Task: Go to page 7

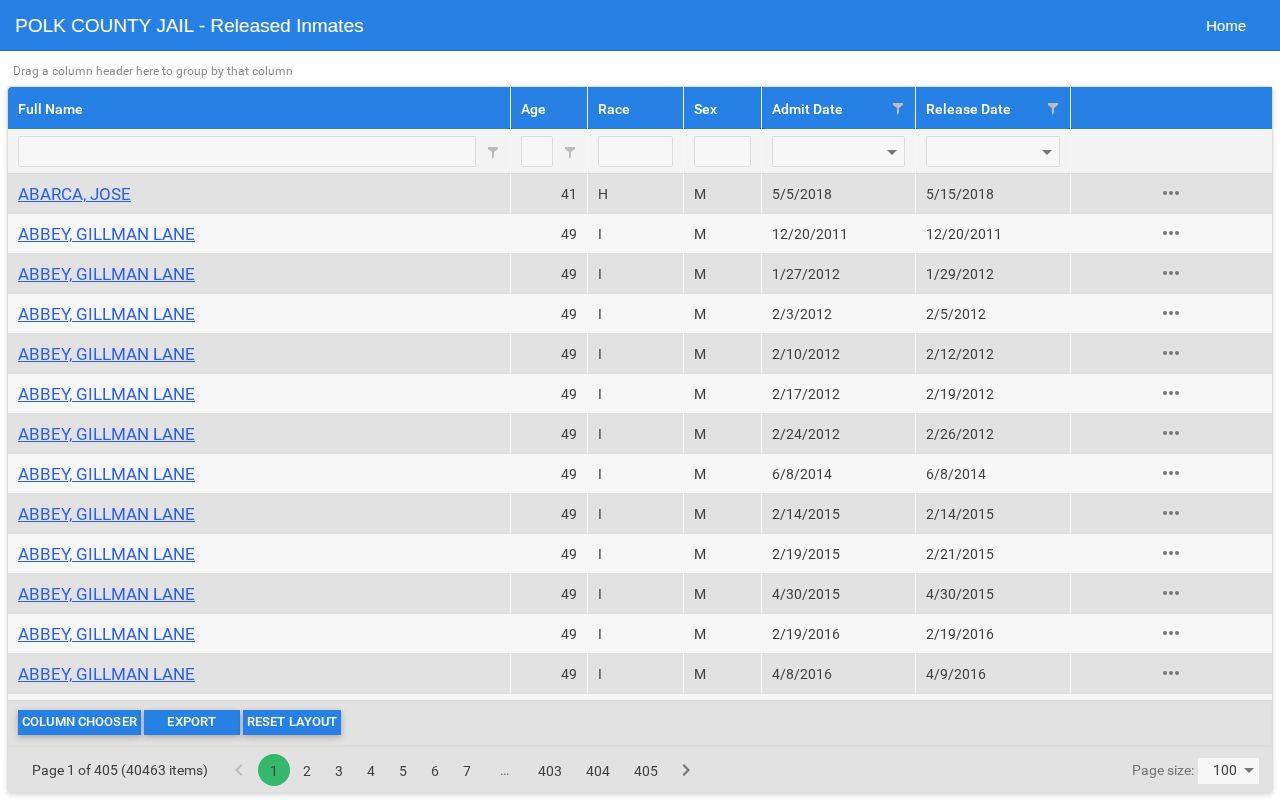Action: click(x=467, y=770)
